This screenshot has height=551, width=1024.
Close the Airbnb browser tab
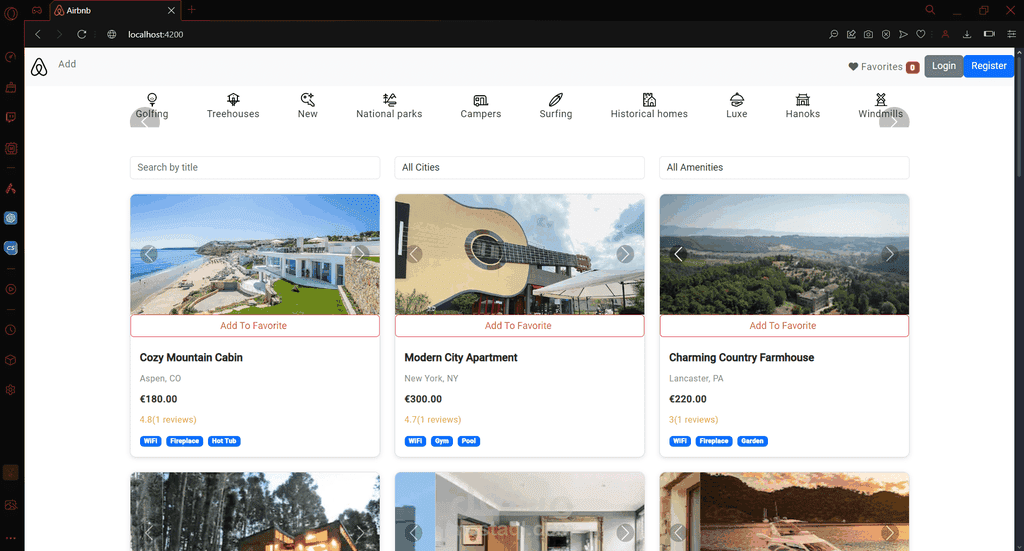(x=171, y=10)
